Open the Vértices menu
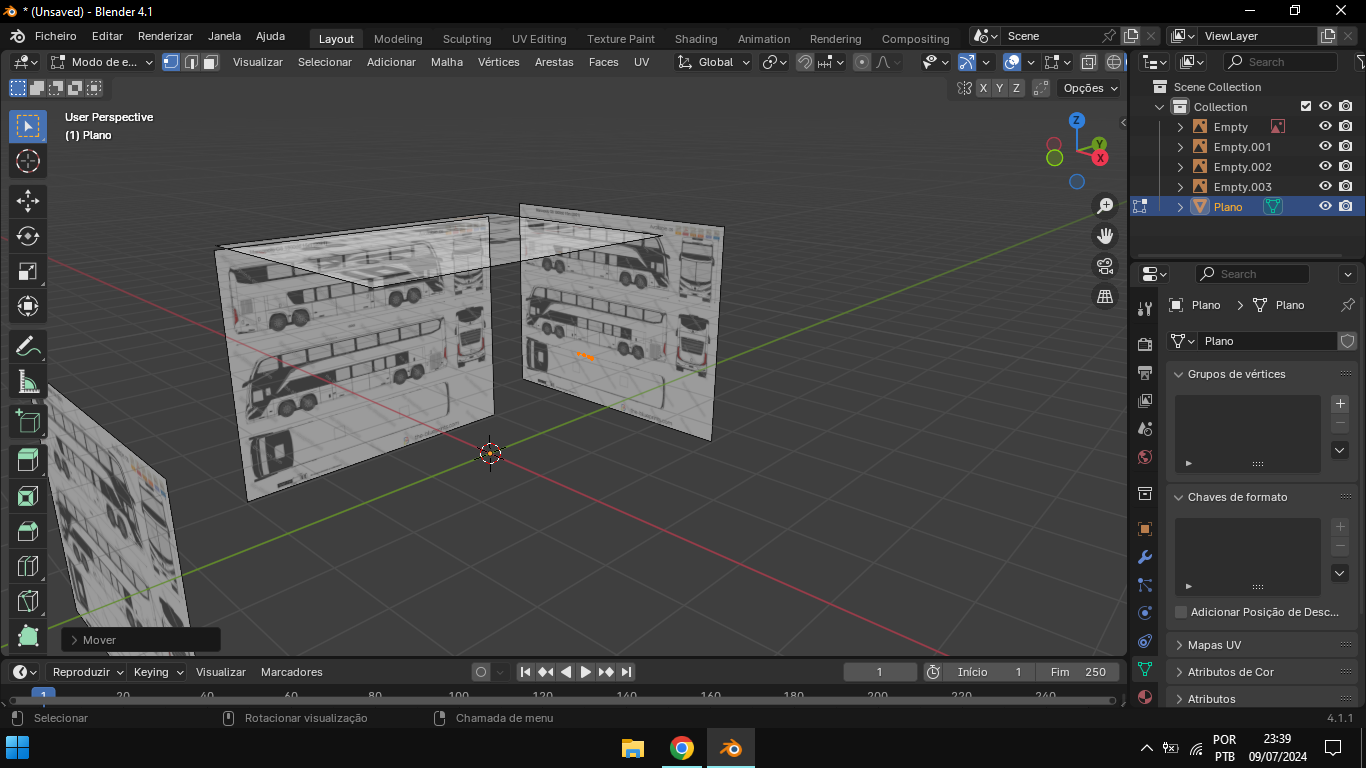 click(498, 62)
